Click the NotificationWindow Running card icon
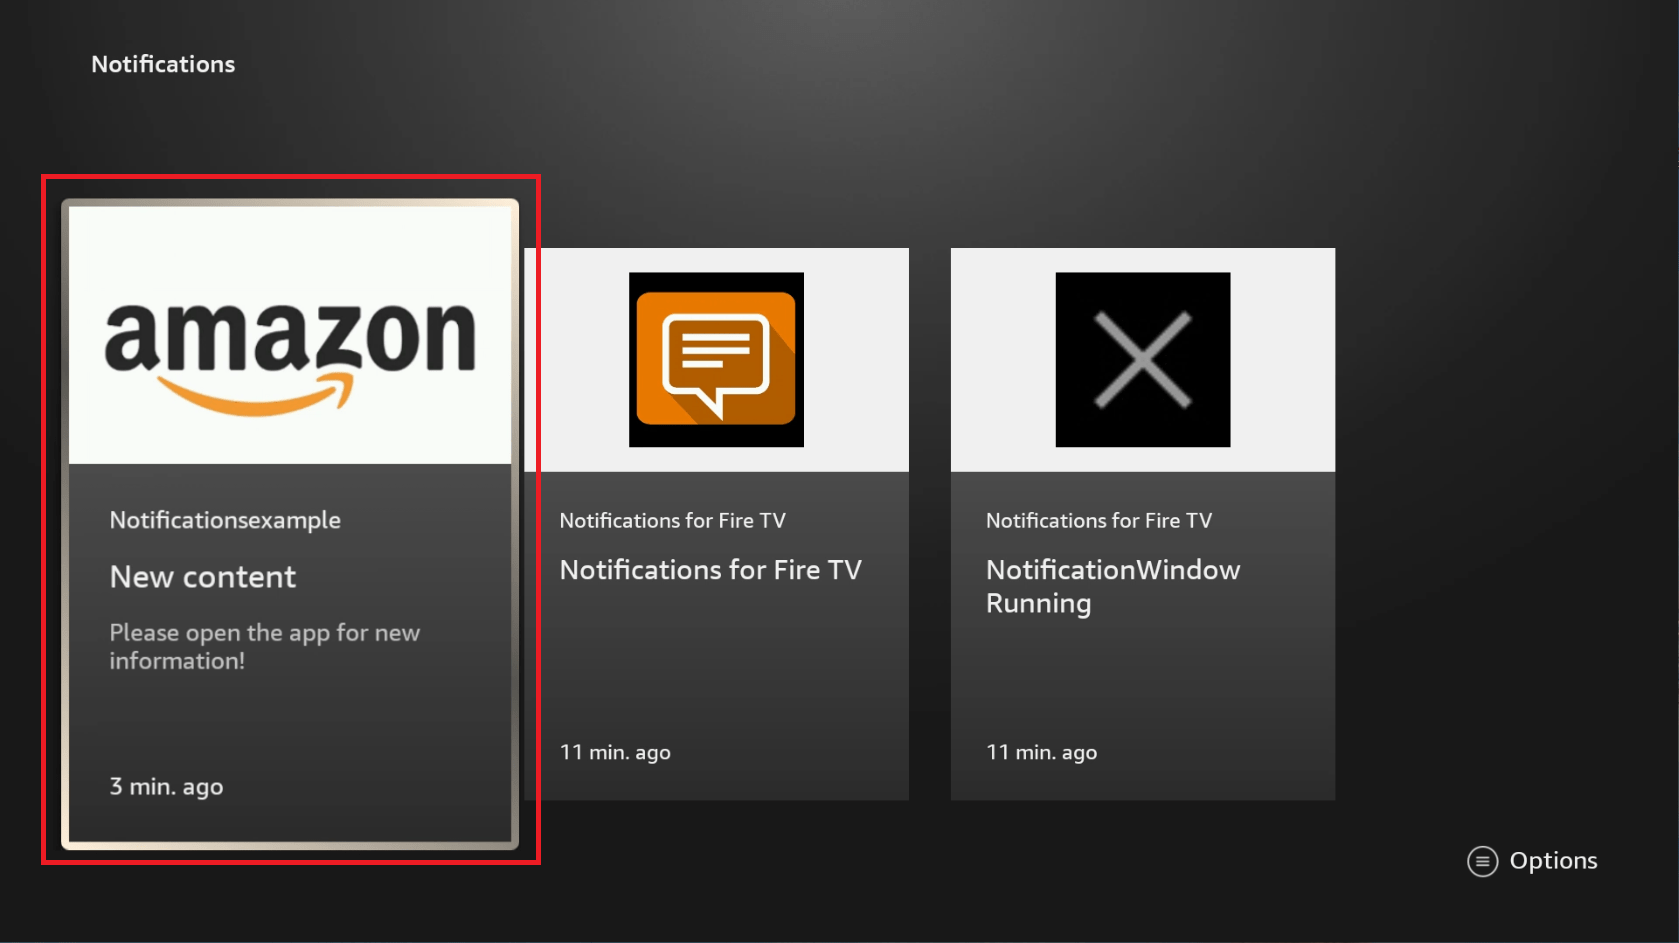This screenshot has height=943, width=1679. (x=1142, y=359)
